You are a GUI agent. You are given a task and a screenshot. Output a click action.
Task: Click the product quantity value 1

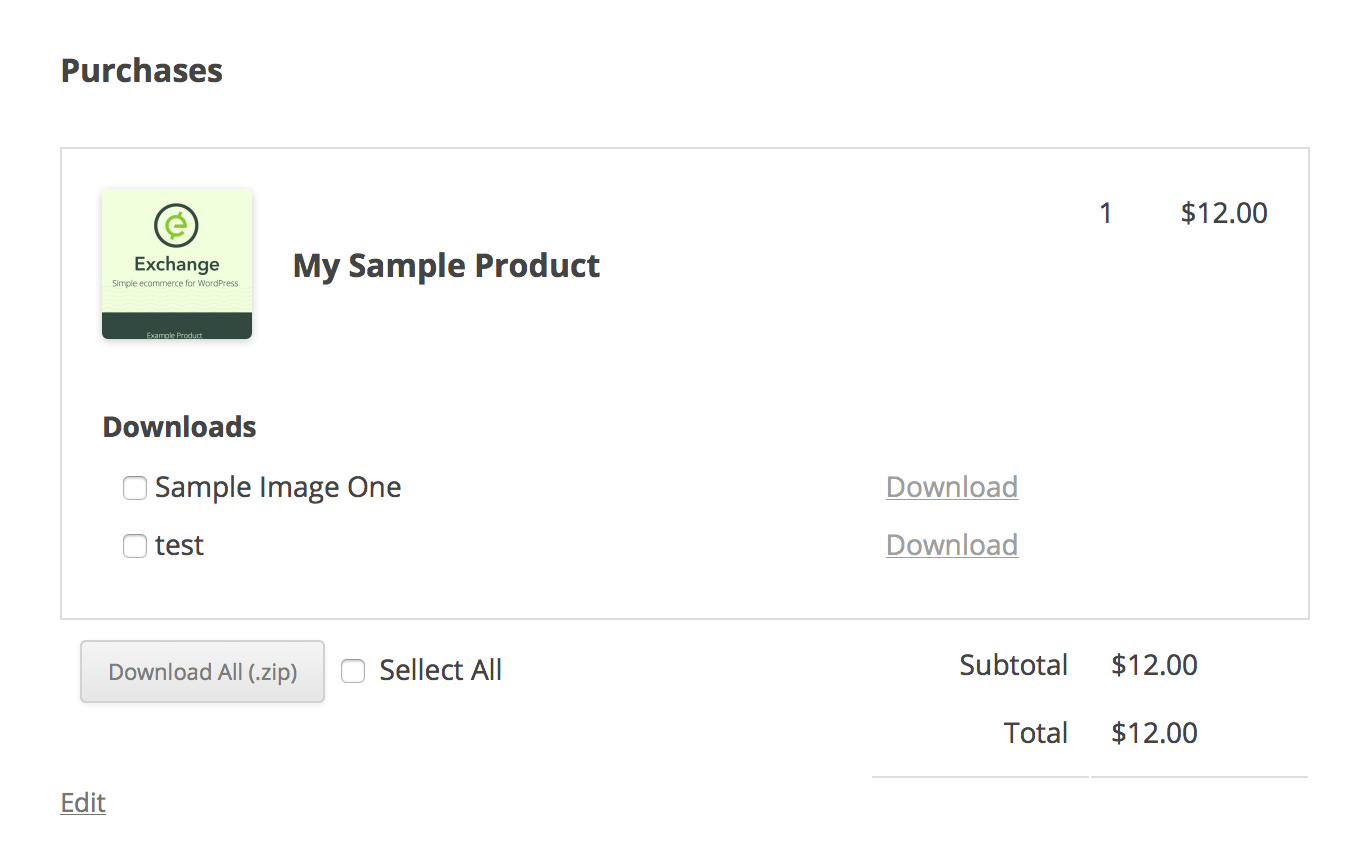1105,213
